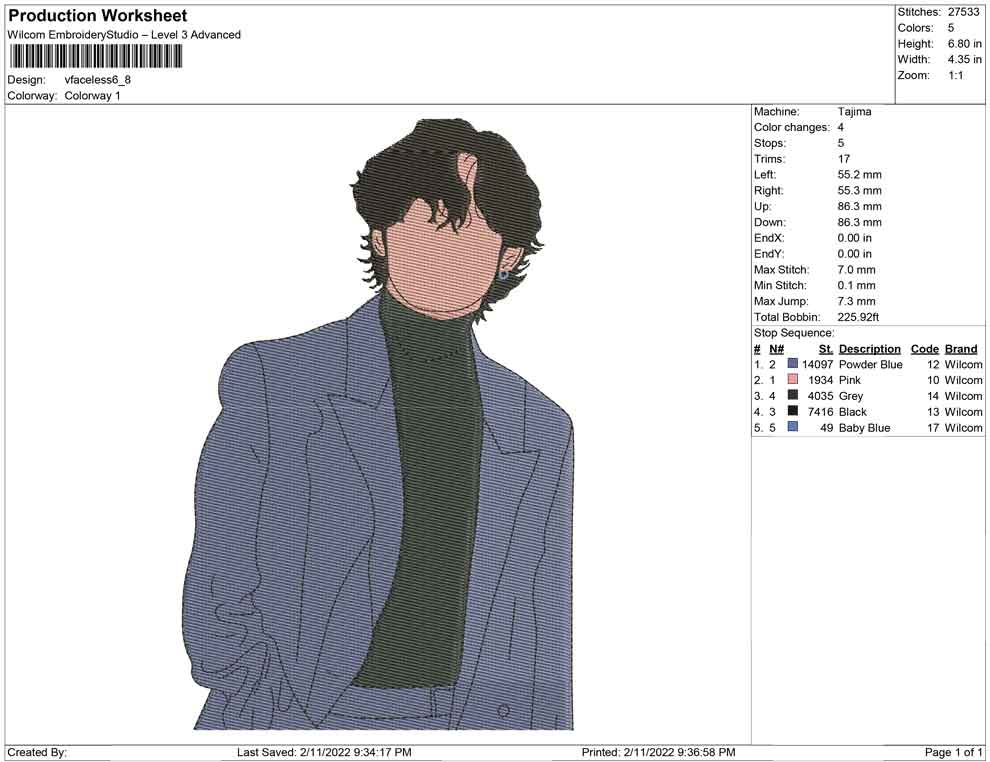This screenshot has height=762, width=990.
Task: Select the 'Baby Blue' description text
Action: 864,427
